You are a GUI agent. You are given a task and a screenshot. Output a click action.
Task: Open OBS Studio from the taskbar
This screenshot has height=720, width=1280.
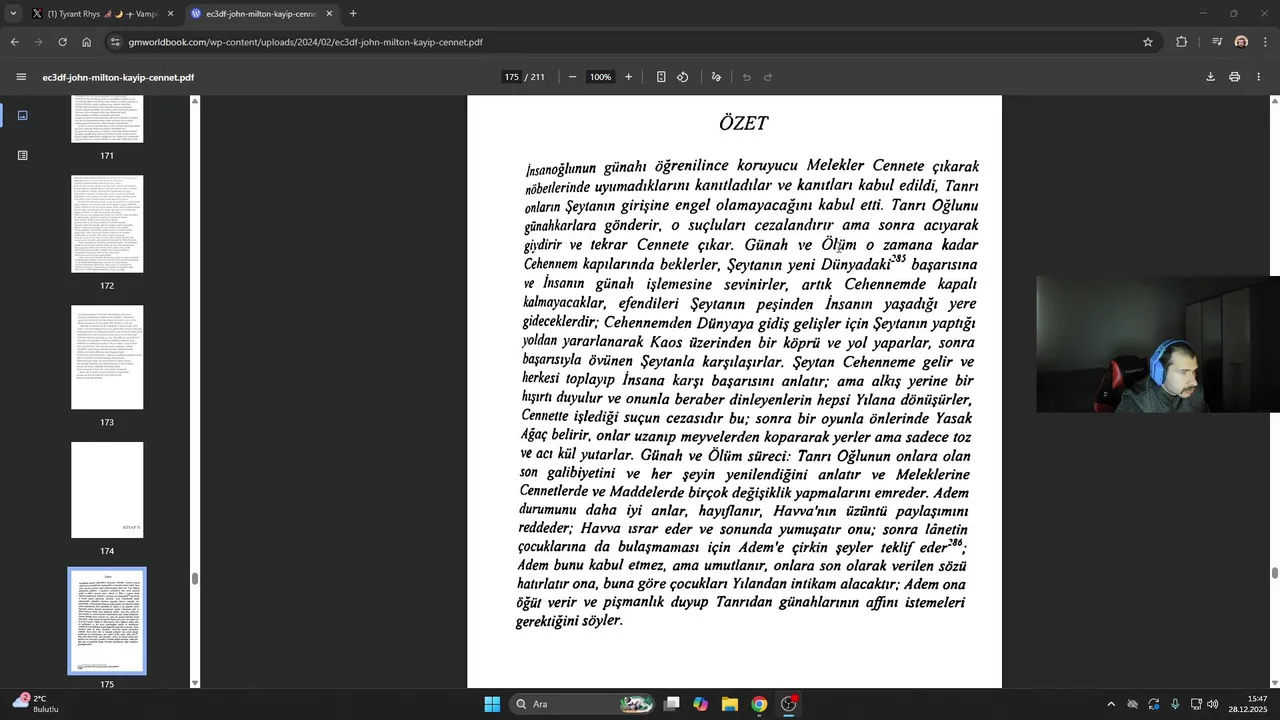pos(789,704)
